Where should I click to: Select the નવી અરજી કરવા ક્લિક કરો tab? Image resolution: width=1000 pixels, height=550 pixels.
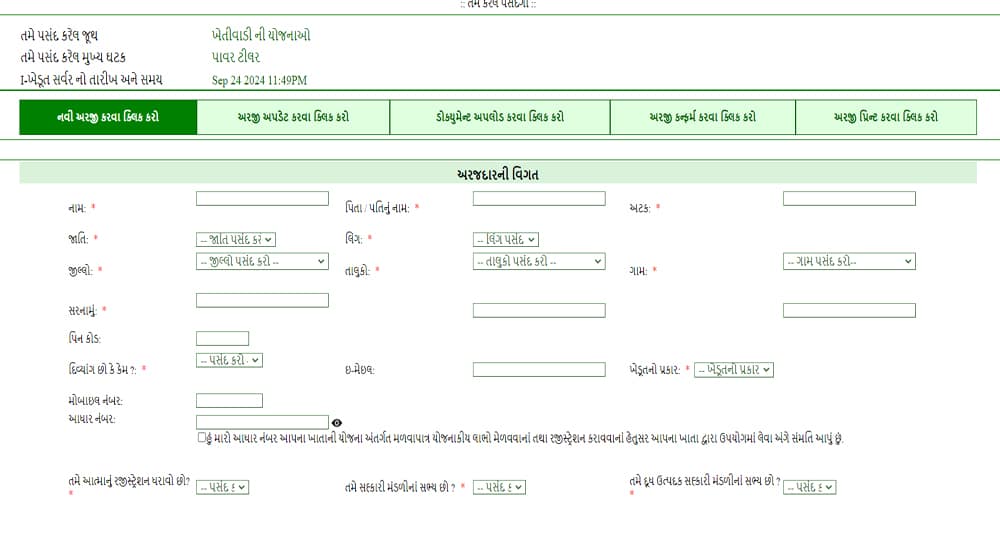point(108,117)
